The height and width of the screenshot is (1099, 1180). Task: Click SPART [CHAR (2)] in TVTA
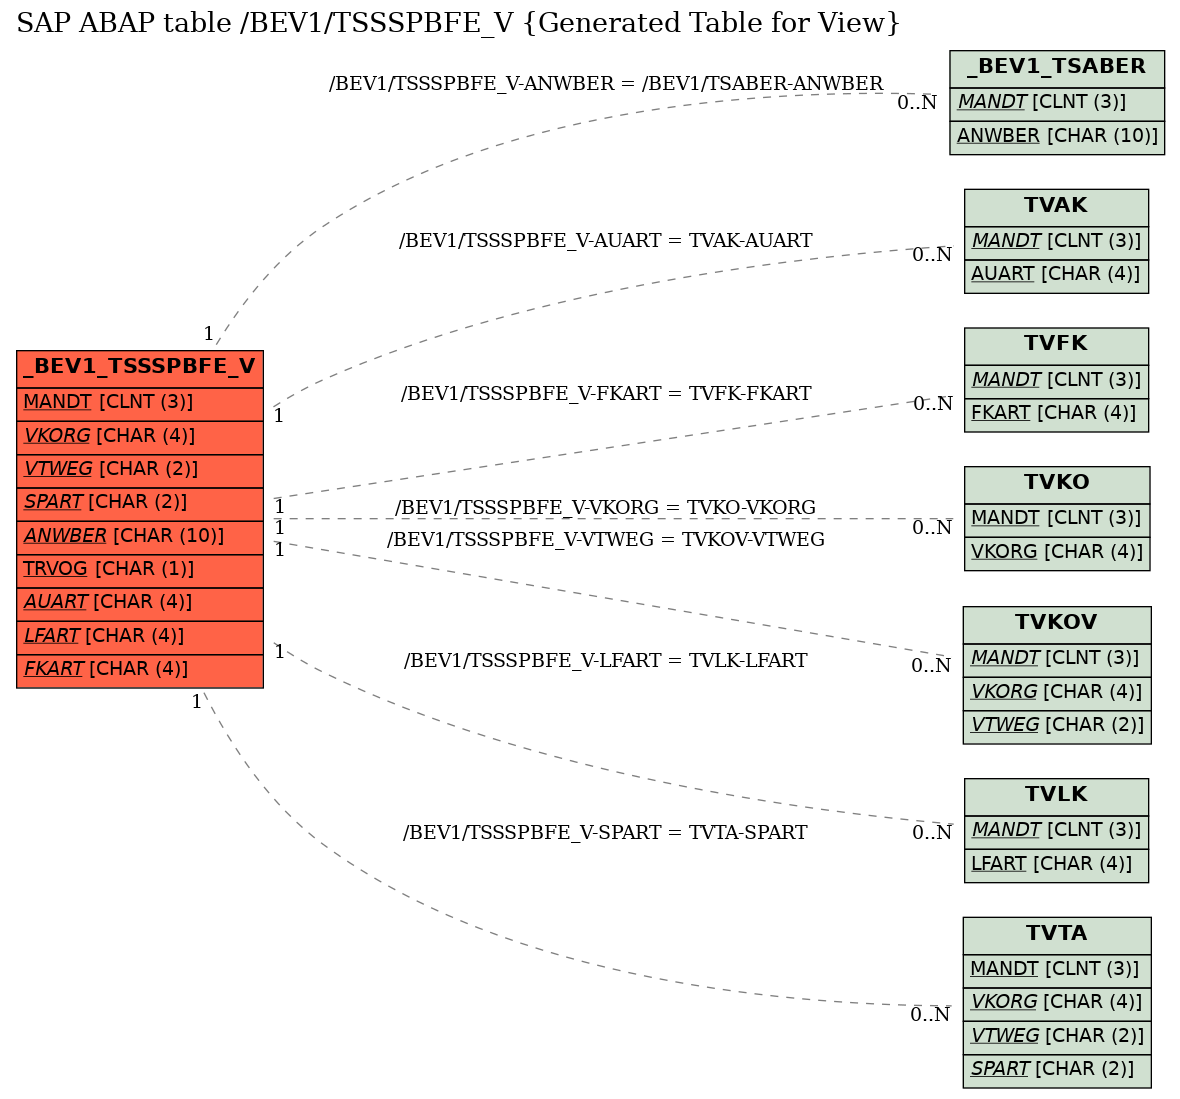[1057, 1070]
